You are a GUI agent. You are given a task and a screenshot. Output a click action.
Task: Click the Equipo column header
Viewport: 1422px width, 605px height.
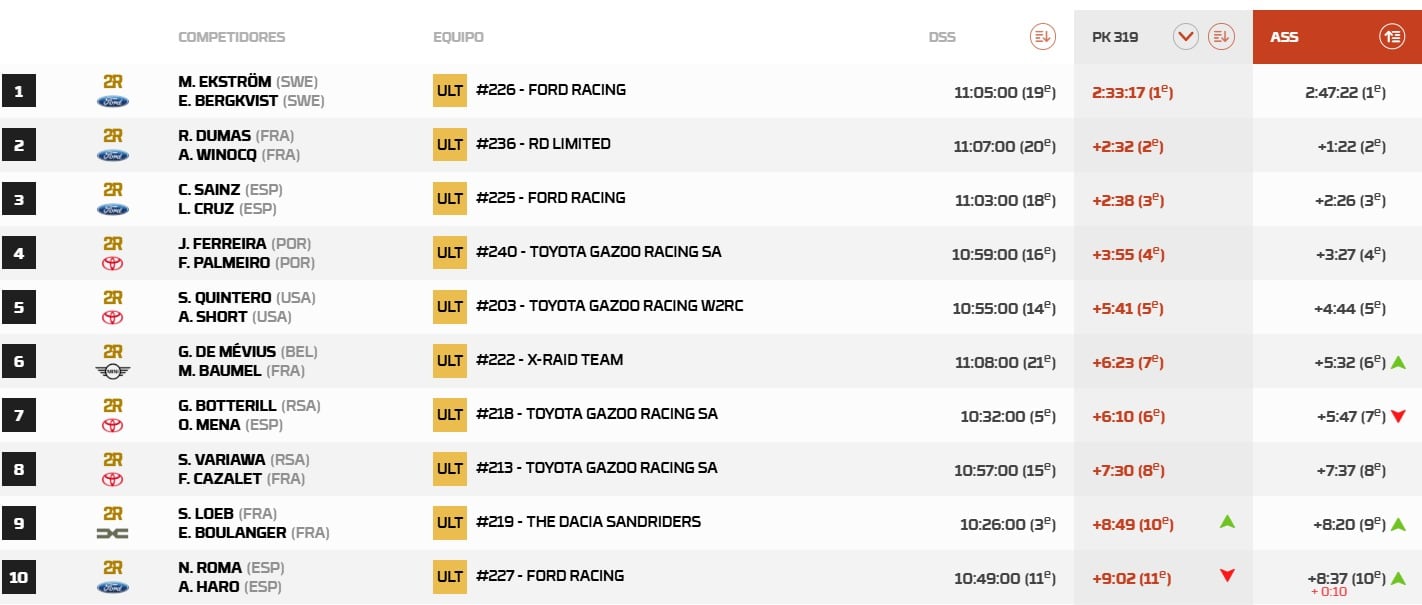[x=458, y=37]
